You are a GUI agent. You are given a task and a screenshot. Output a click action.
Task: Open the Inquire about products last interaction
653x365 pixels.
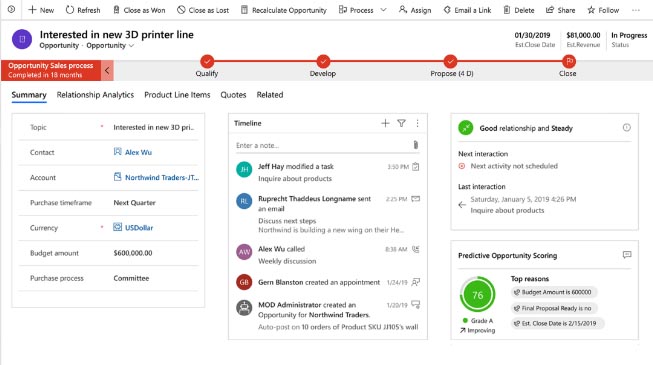[507, 210]
